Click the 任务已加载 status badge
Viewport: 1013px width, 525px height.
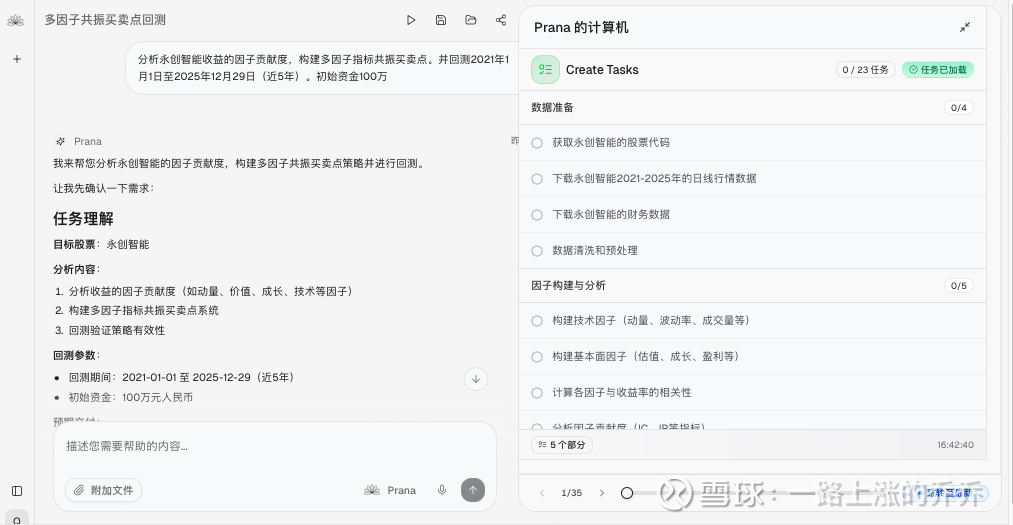(938, 70)
